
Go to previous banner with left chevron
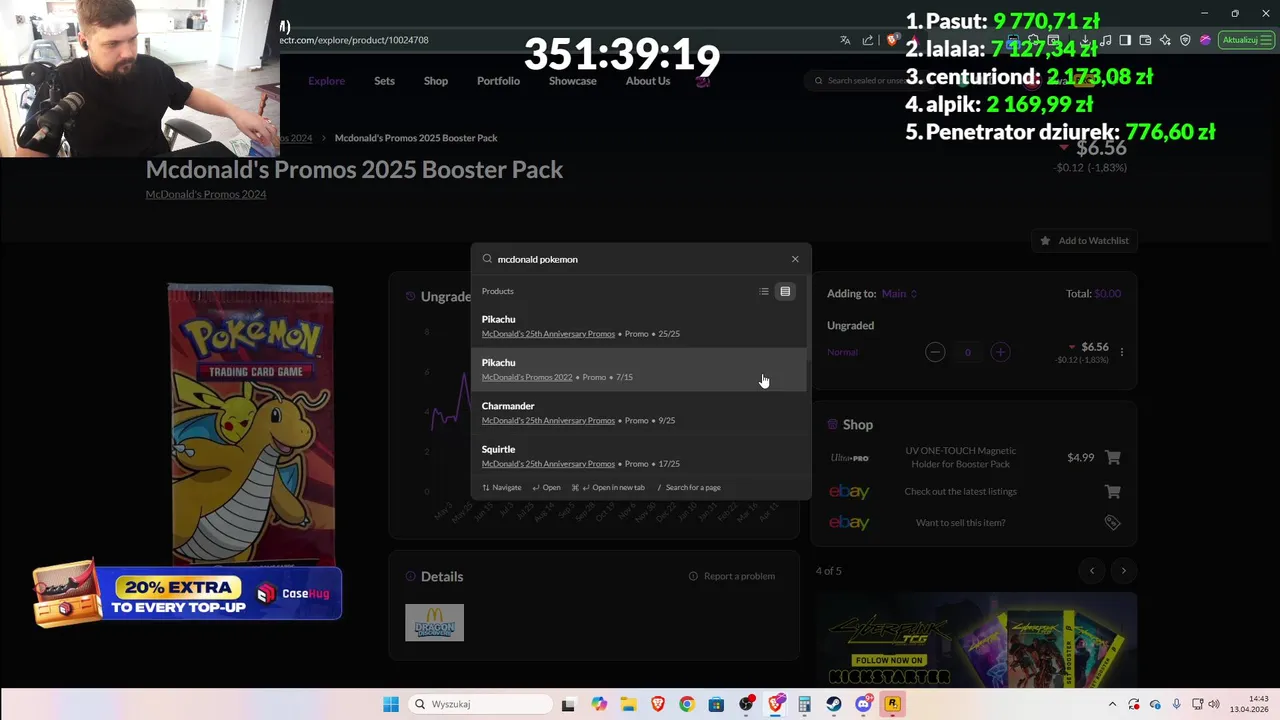pos(1092,571)
